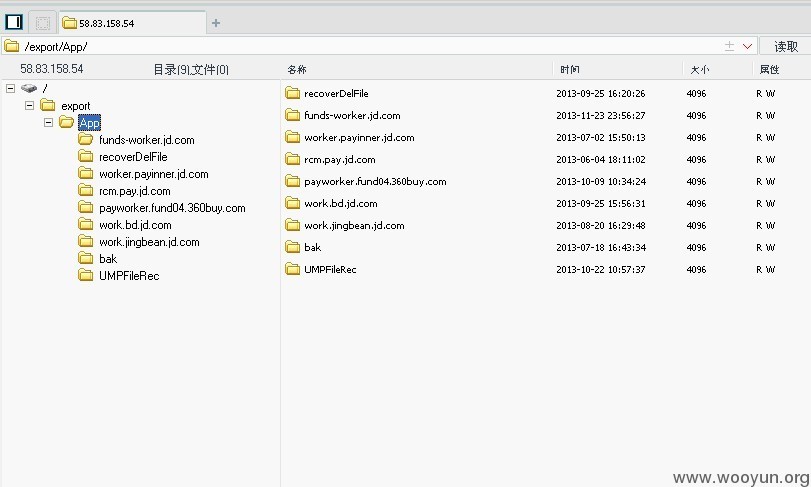Select the root drive icon in tree
The height and width of the screenshot is (487, 811).
coord(29,88)
